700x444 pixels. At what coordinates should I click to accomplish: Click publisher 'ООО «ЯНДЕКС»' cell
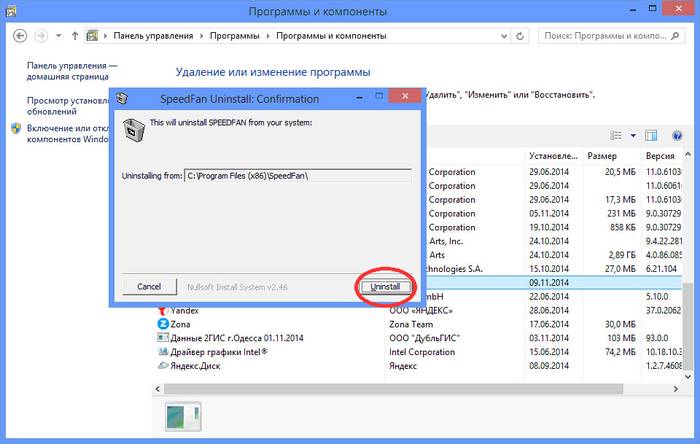pos(421,310)
